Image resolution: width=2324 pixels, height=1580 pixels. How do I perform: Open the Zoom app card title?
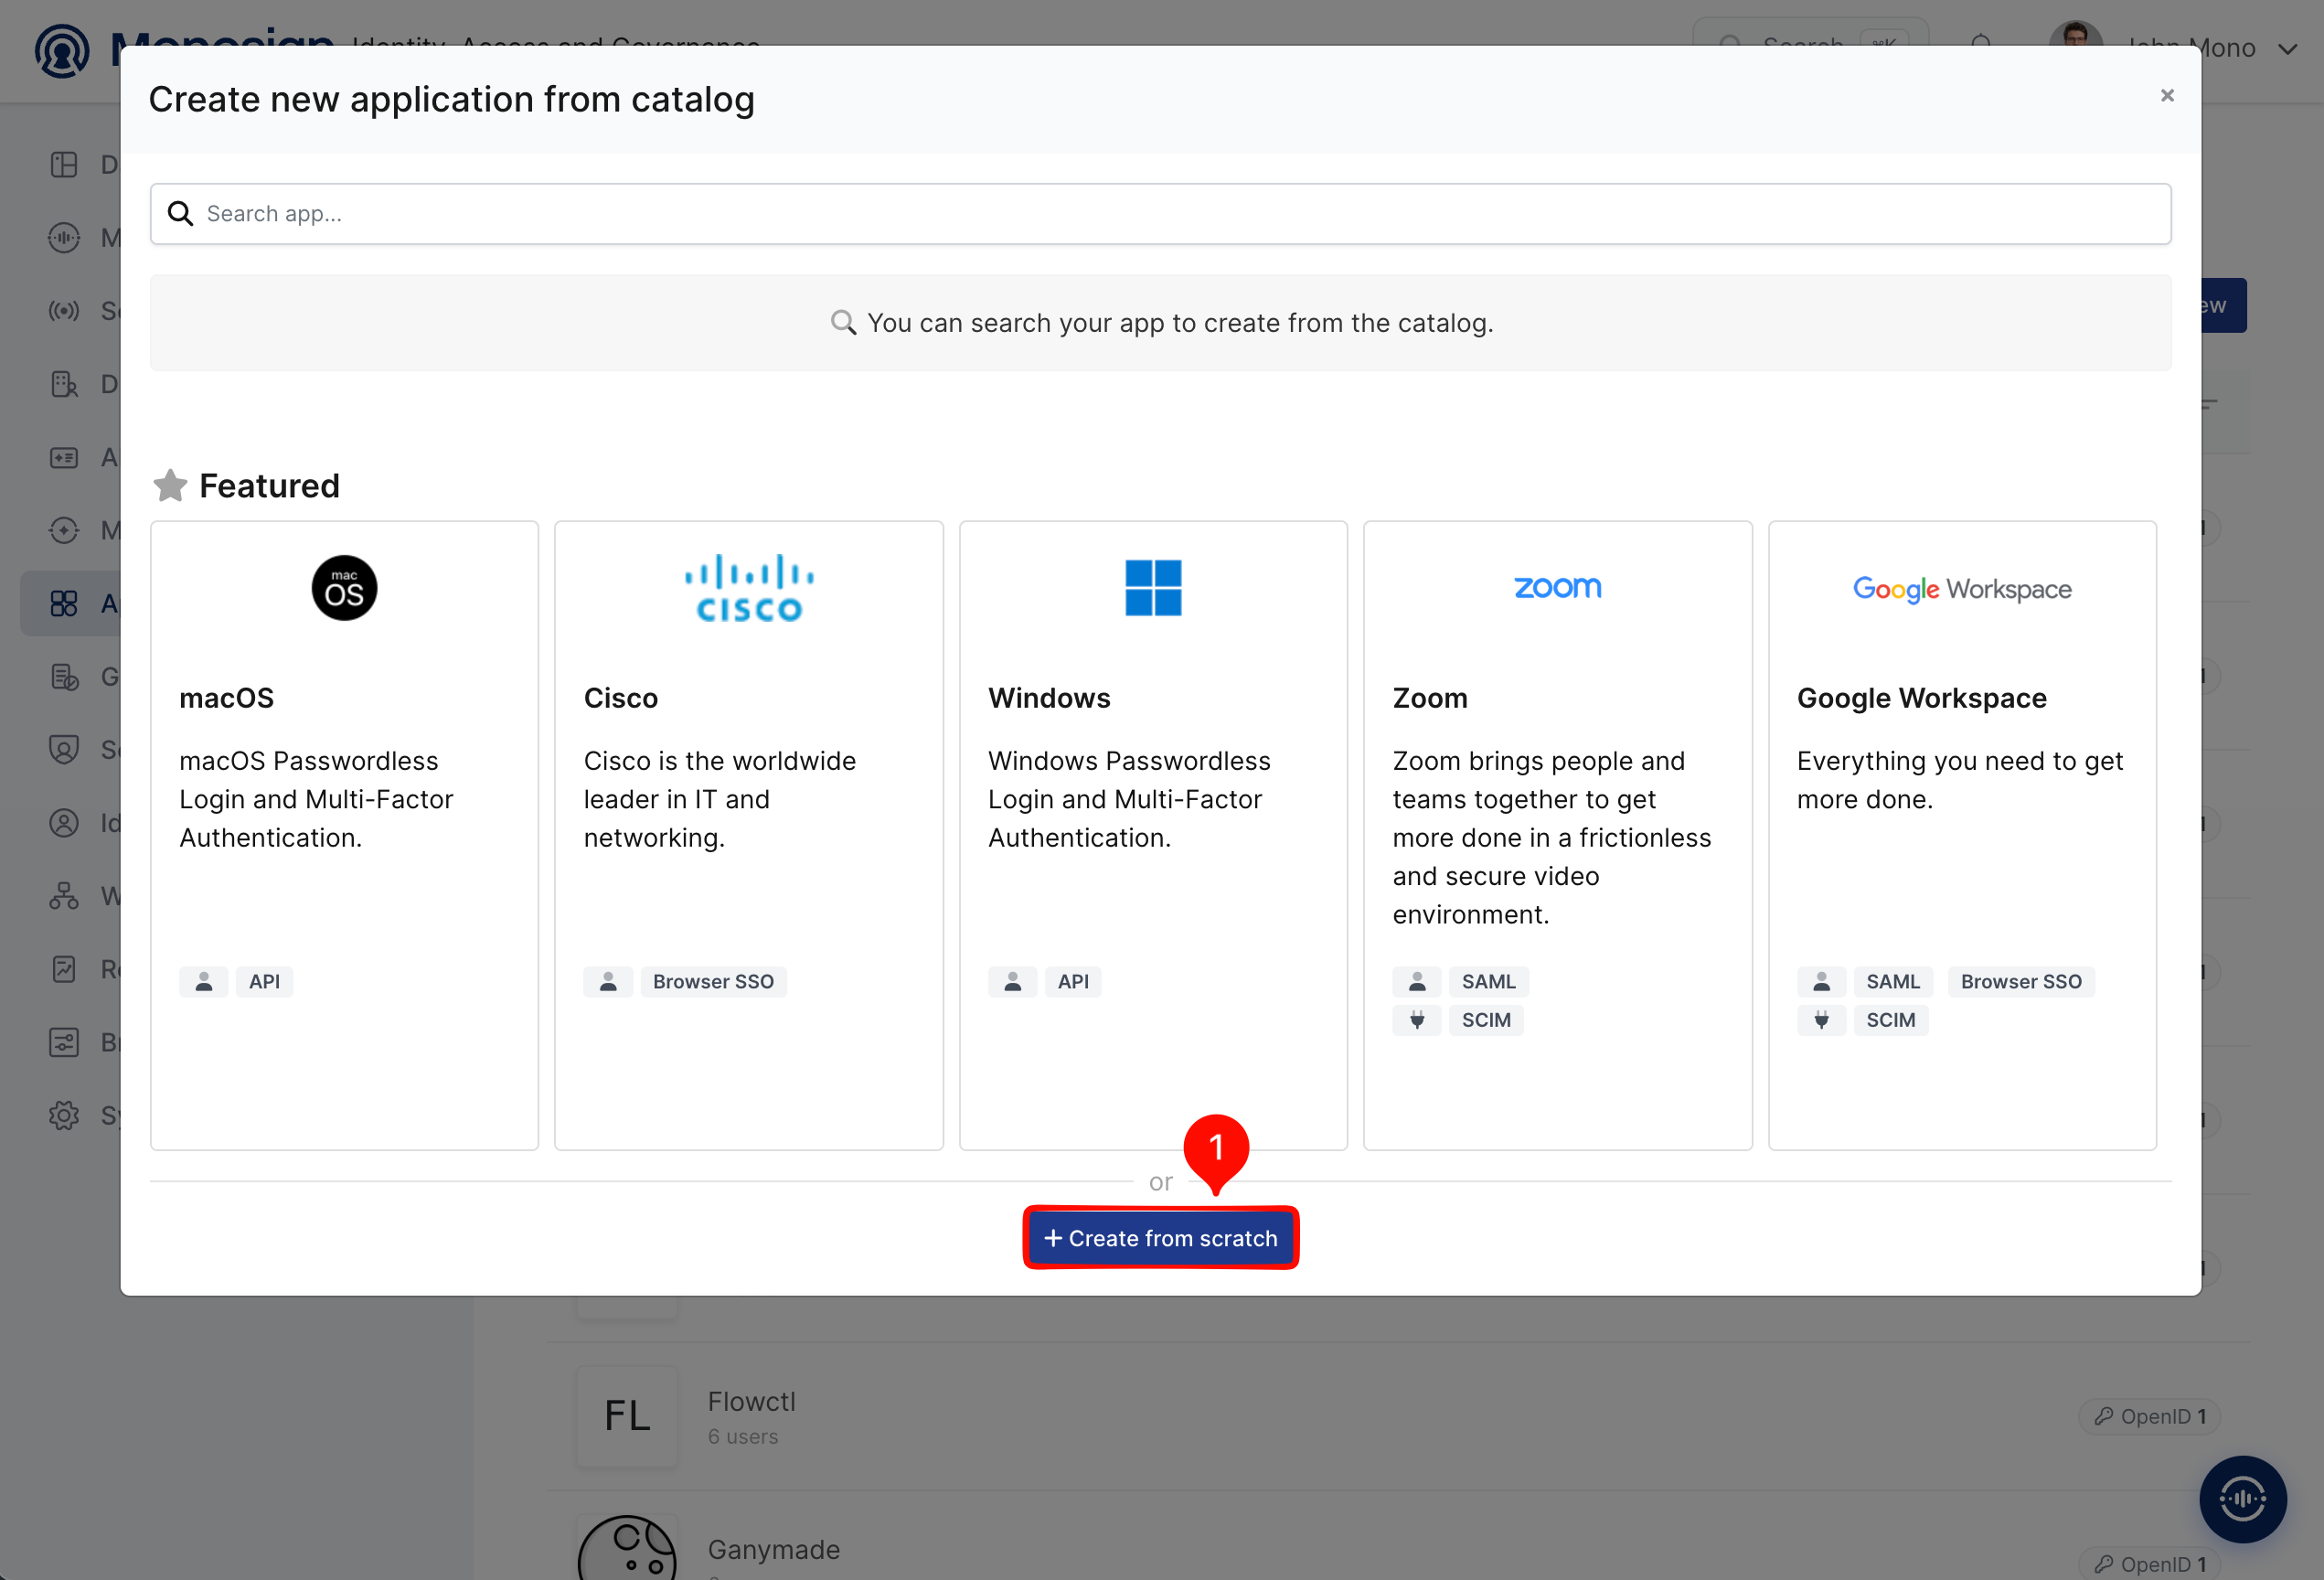coord(1430,698)
